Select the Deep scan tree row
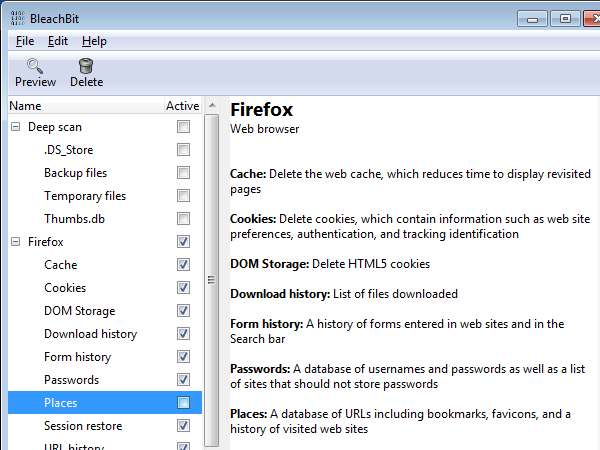600x450 pixels. [x=105, y=127]
